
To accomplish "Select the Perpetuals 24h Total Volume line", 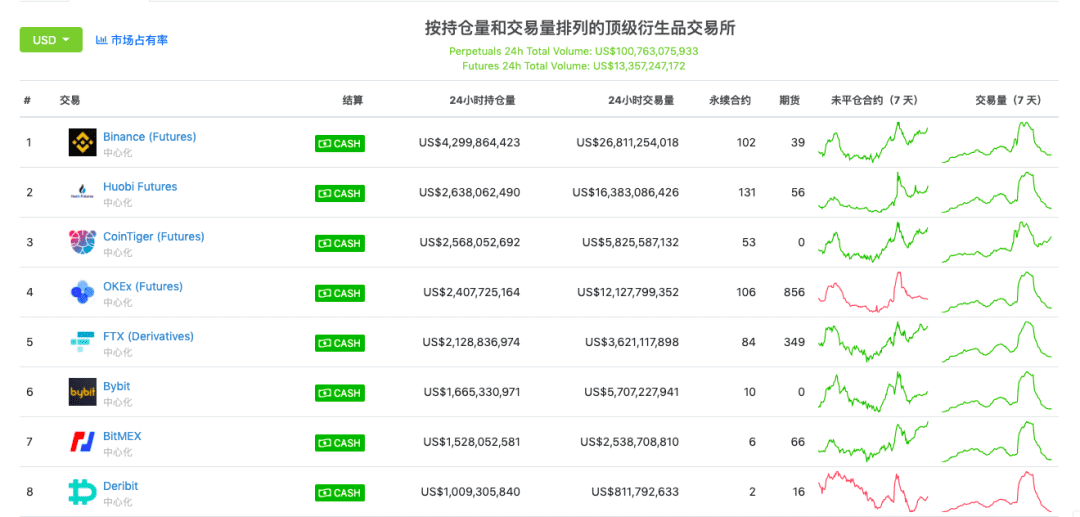I will 574,51.
